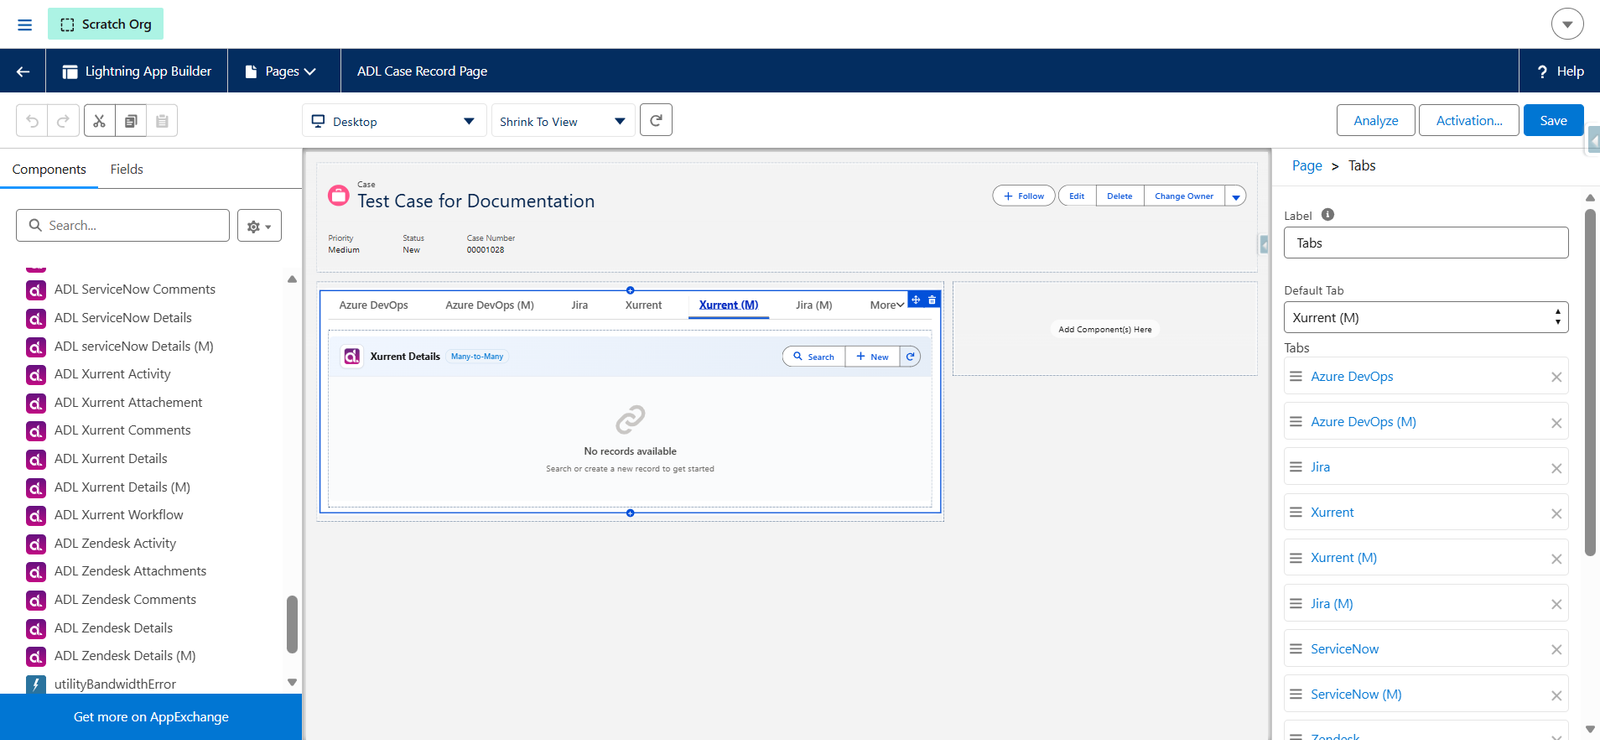Delete the selected Tabs component

[932, 300]
